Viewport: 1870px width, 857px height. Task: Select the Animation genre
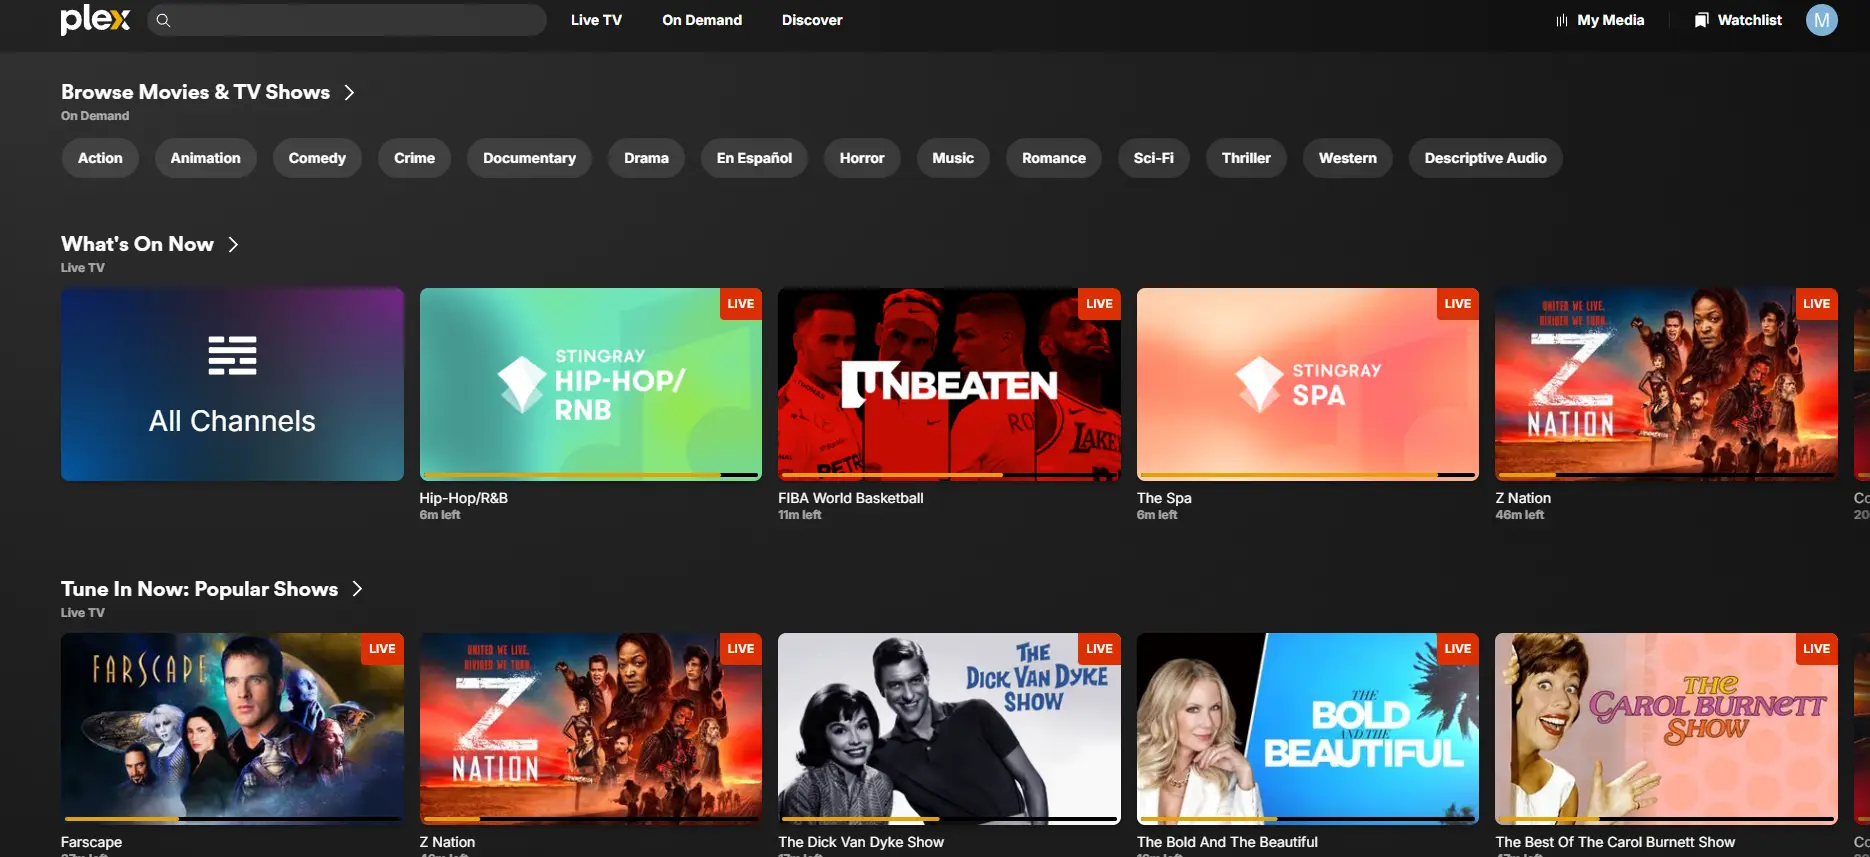(x=205, y=158)
